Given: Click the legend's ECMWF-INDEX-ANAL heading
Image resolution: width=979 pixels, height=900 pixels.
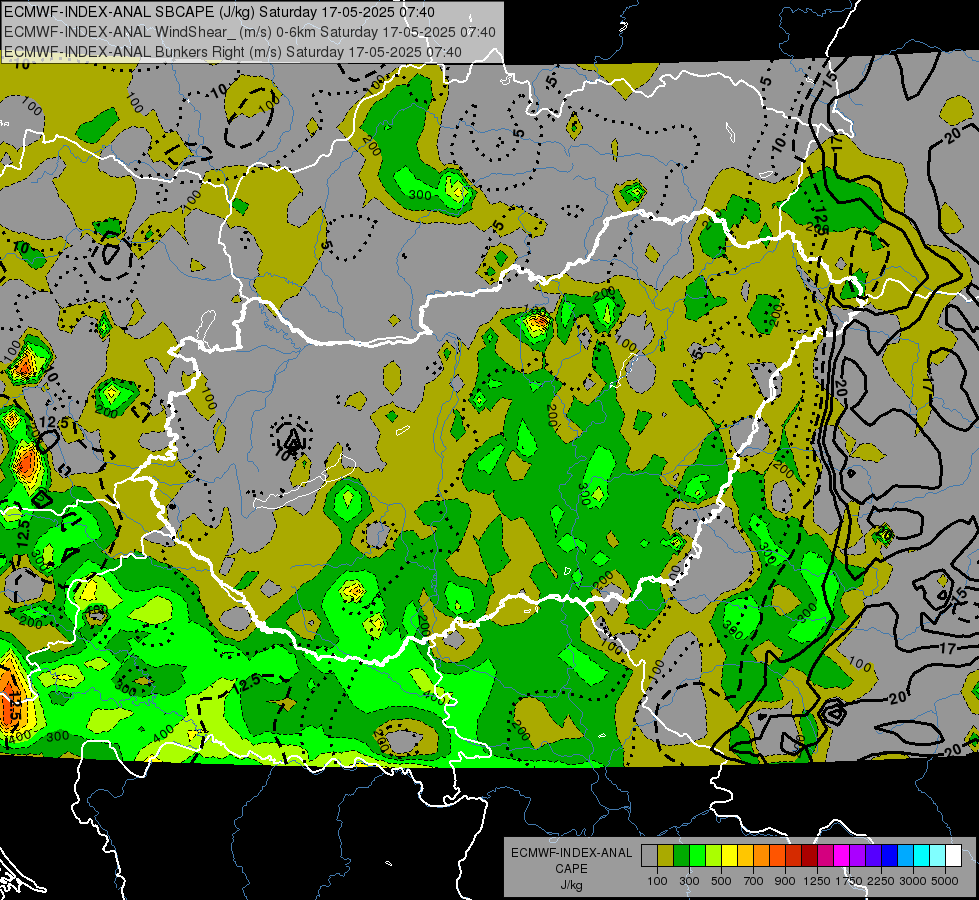Looking at the screenshot, I should pos(572,853).
